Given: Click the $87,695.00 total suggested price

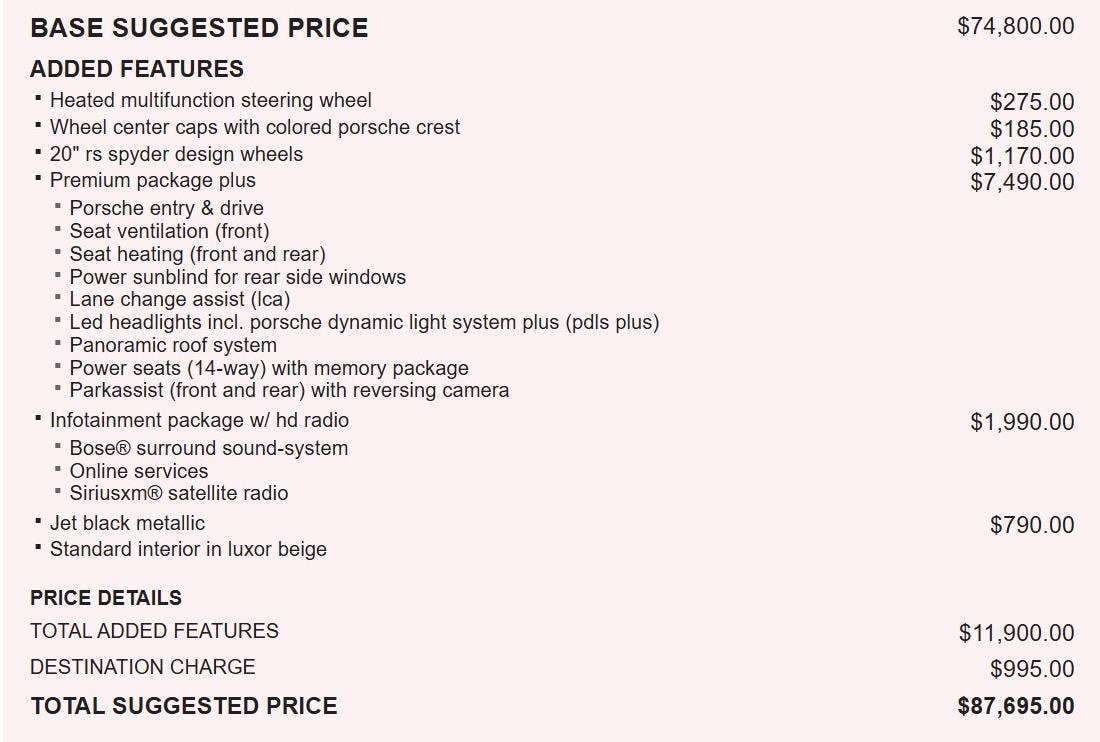Looking at the screenshot, I should [1015, 706].
